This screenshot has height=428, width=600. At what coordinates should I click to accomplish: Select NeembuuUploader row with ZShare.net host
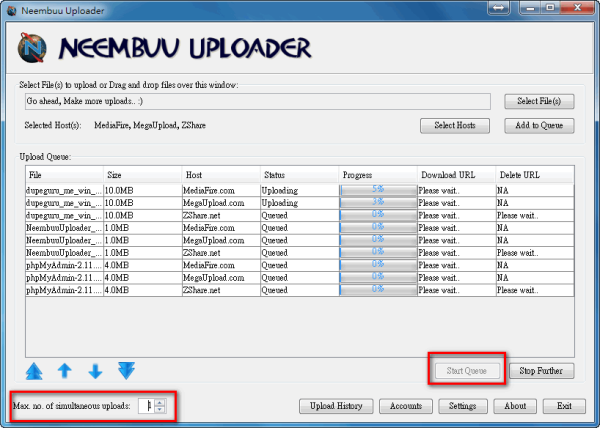[x=300, y=253]
